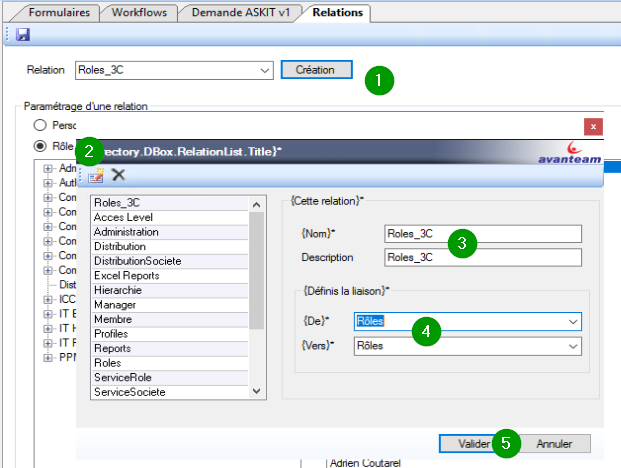Viewport: 621px width, 468px height.
Task: Switch to the Formulaires tab
Action: 57,13
